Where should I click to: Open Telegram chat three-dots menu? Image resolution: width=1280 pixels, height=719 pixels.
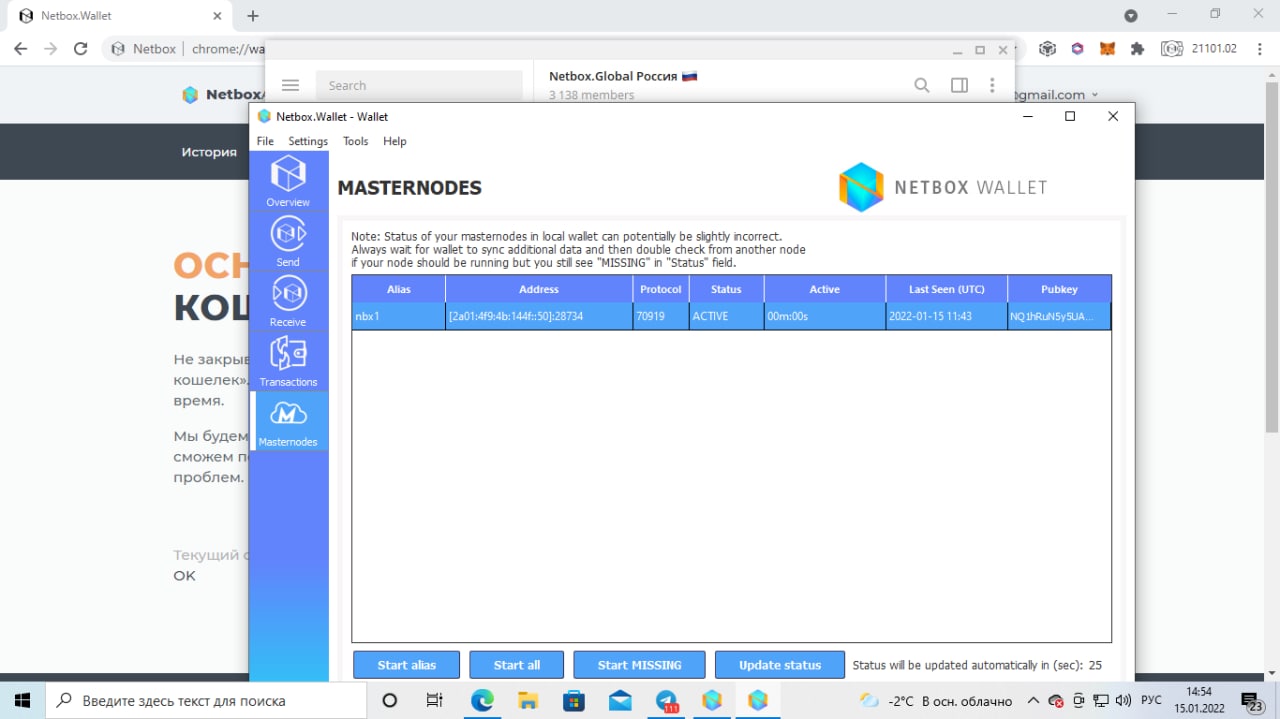[x=992, y=85]
